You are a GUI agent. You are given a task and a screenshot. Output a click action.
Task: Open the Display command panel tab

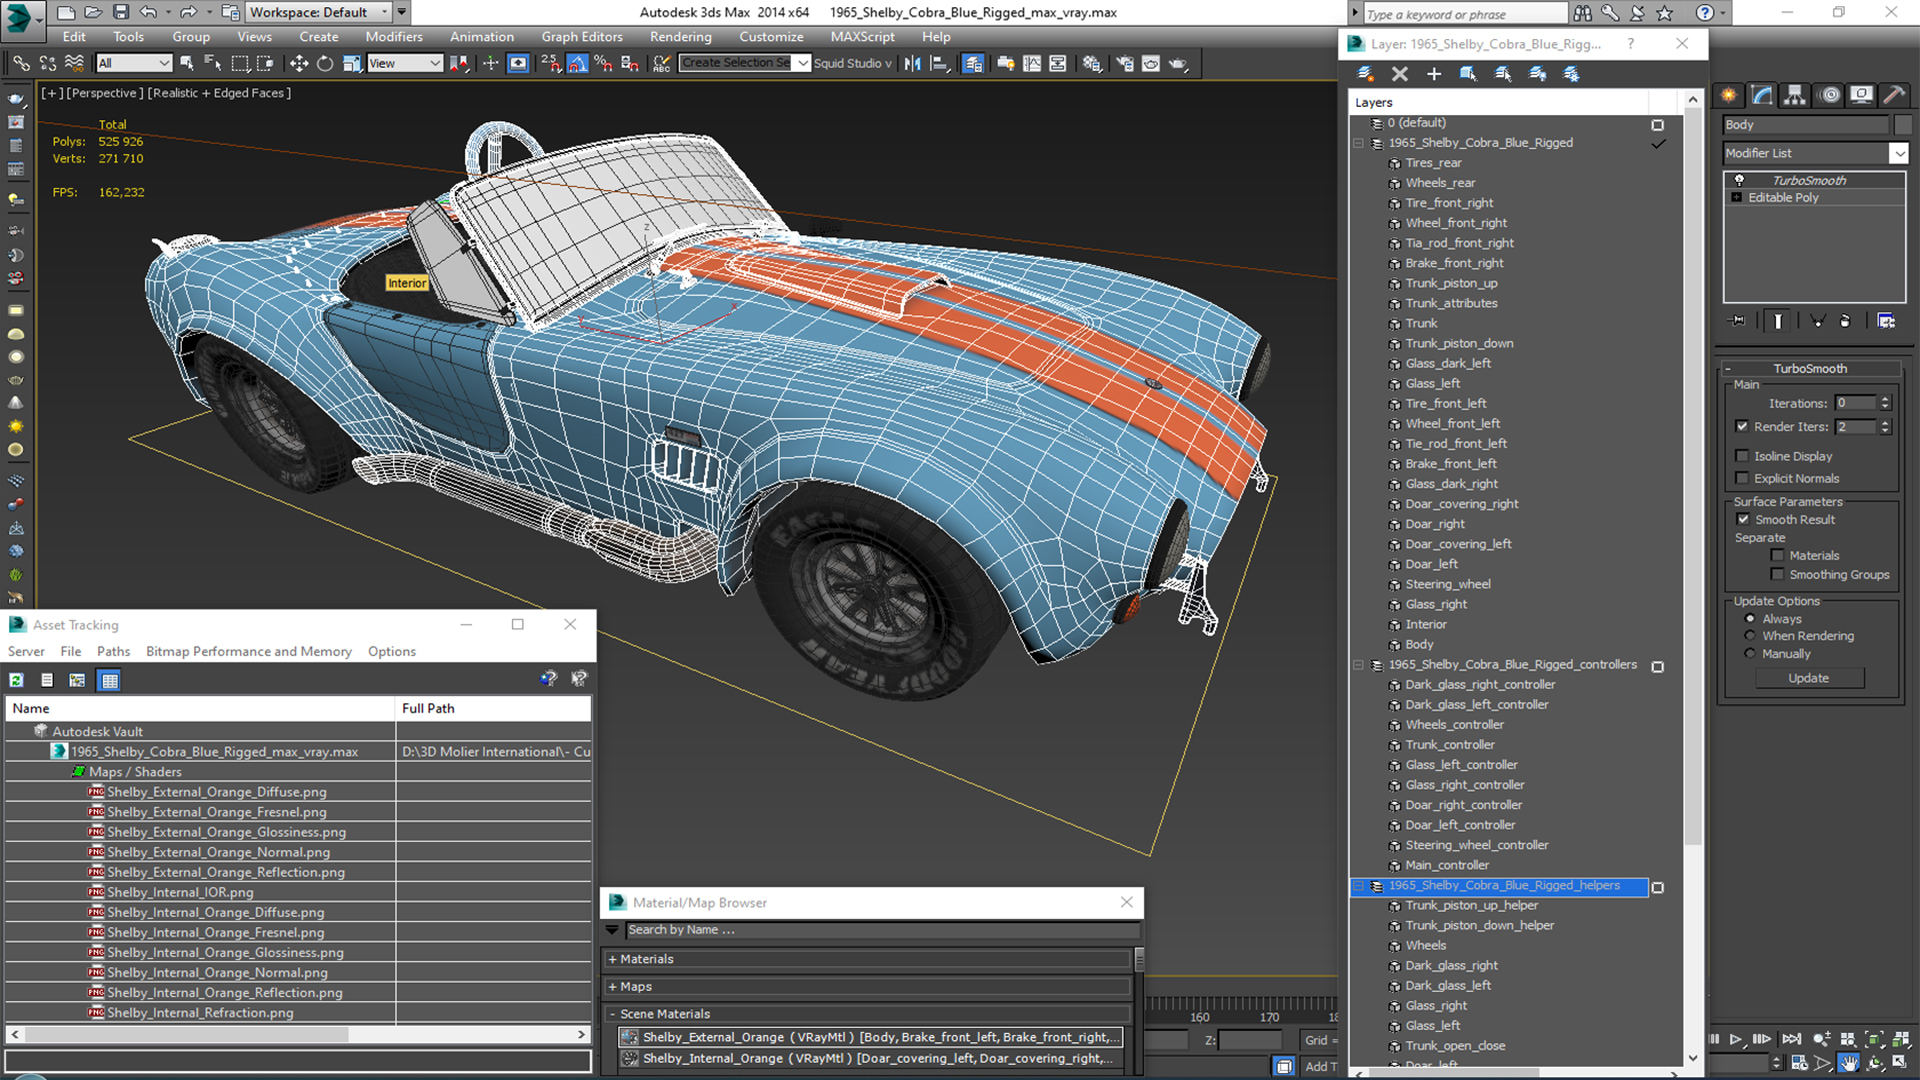[x=1862, y=95]
